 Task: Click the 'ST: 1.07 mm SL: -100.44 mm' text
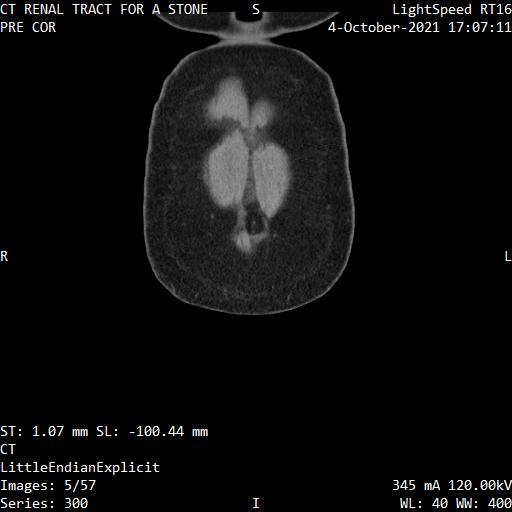[104, 432]
